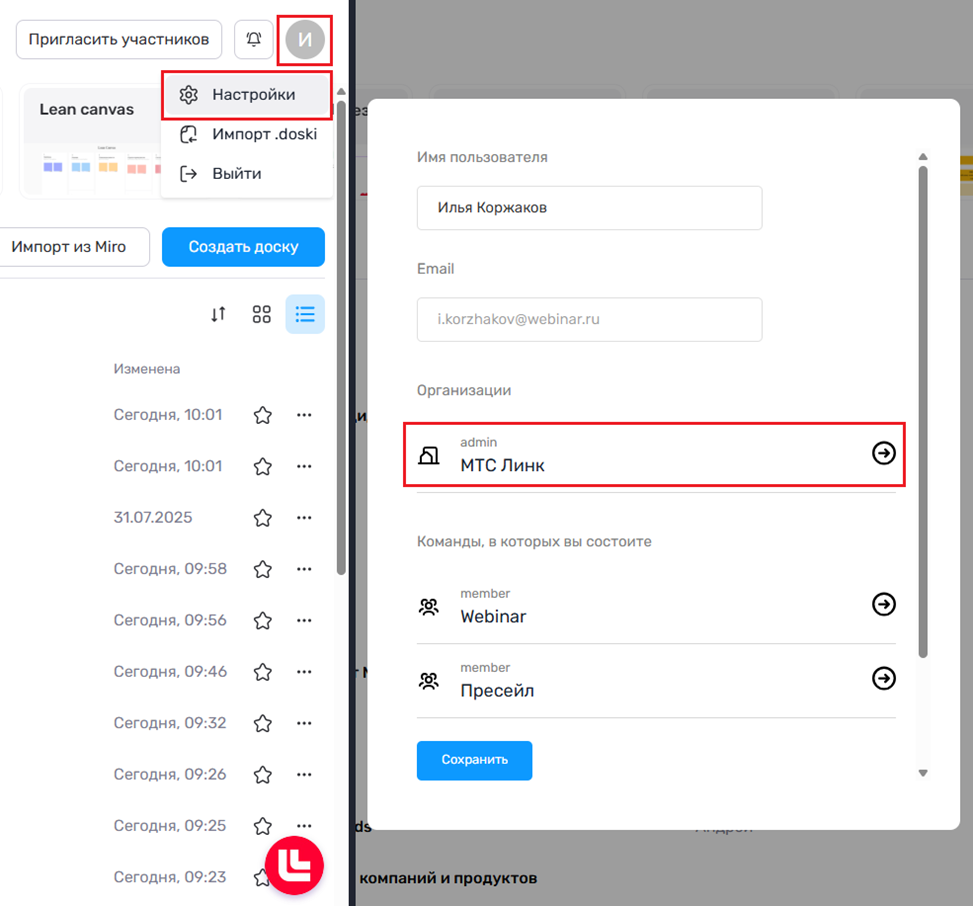
Task: Save the settings with Сохранить
Action: (474, 760)
